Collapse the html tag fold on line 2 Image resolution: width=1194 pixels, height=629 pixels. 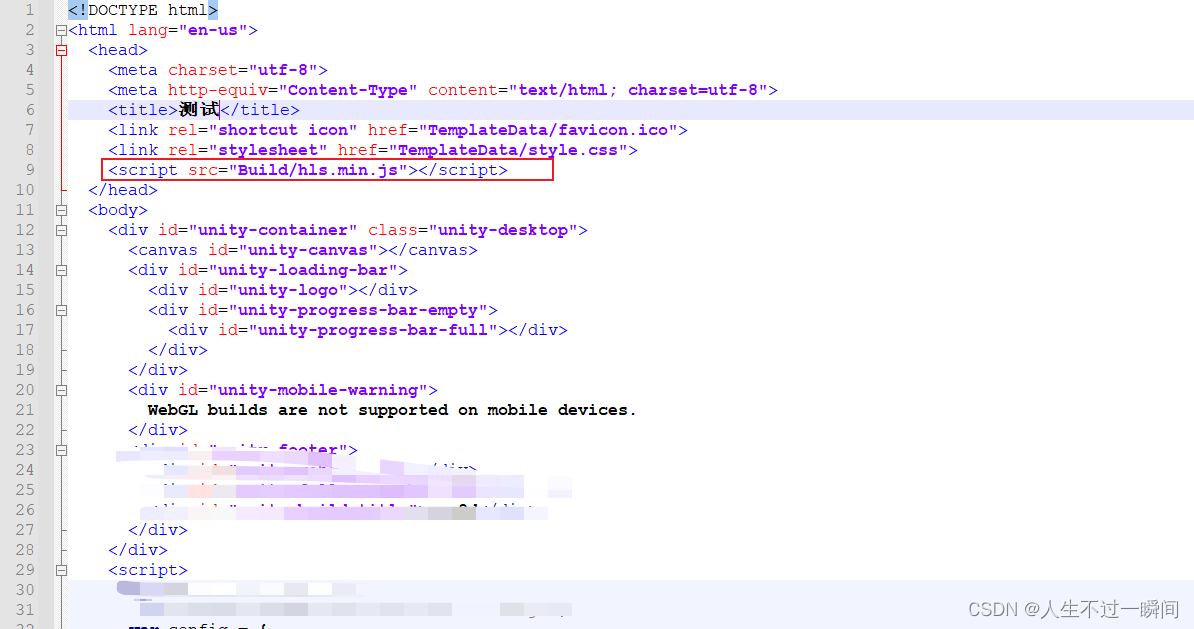(61, 30)
